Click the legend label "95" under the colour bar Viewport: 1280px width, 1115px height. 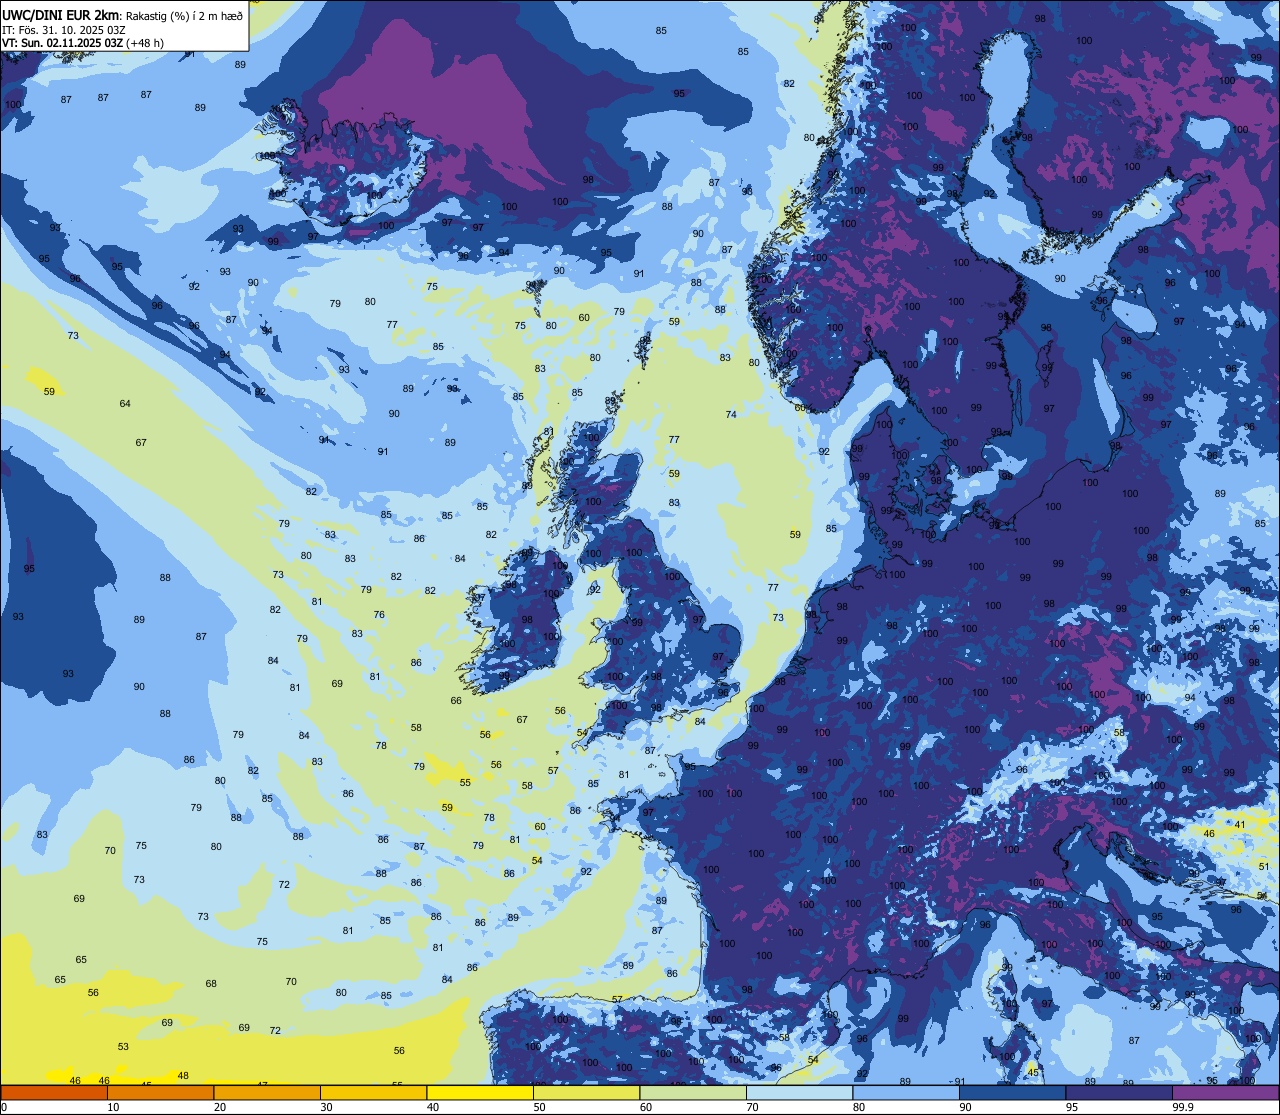coord(1072,1107)
